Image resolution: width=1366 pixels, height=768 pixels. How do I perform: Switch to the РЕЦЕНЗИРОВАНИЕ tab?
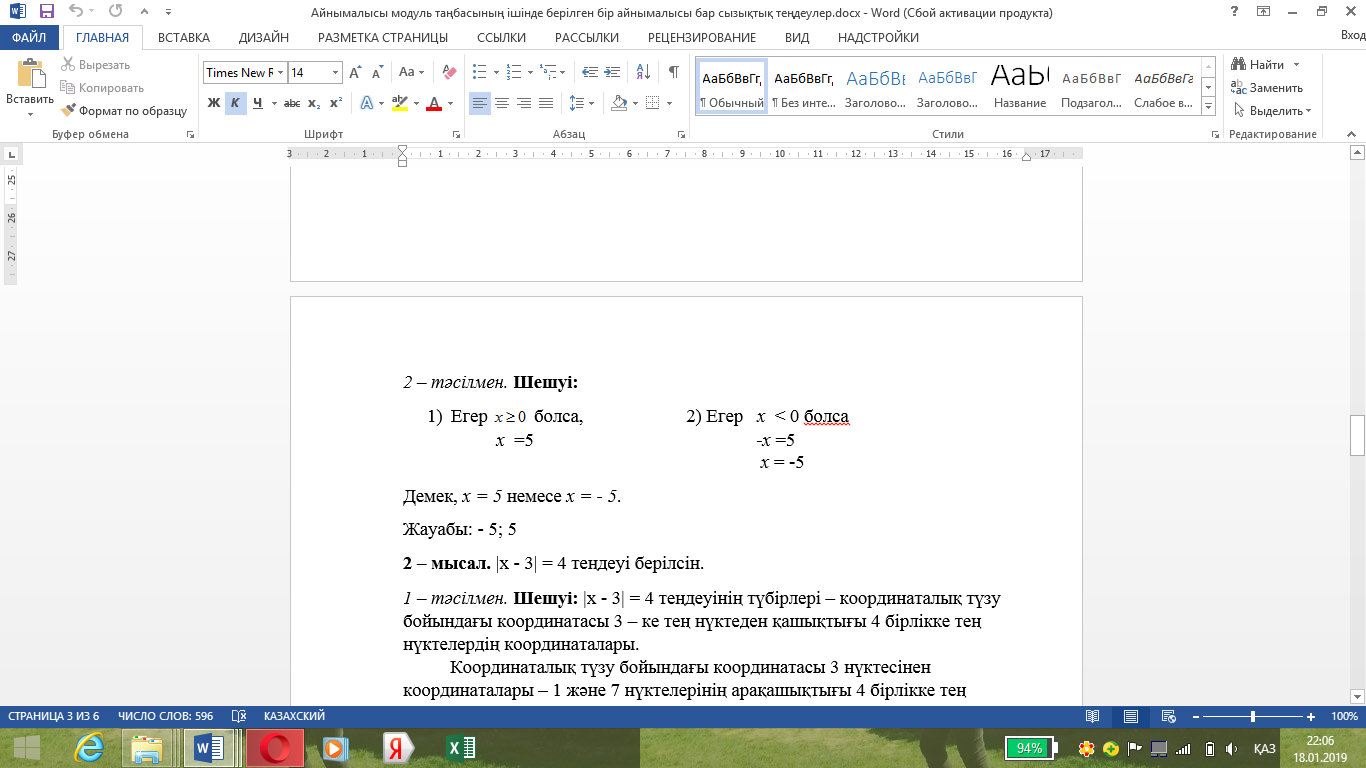point(702,38)
